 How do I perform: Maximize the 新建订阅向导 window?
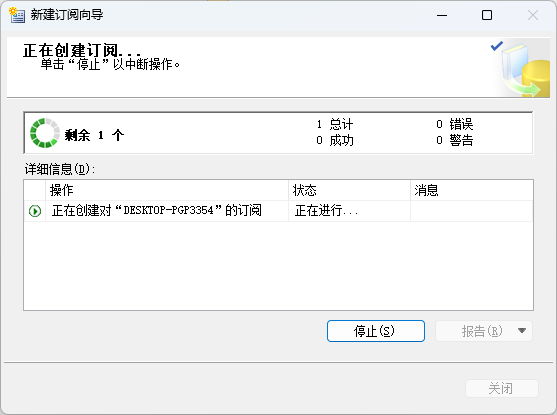pos(487,15)
